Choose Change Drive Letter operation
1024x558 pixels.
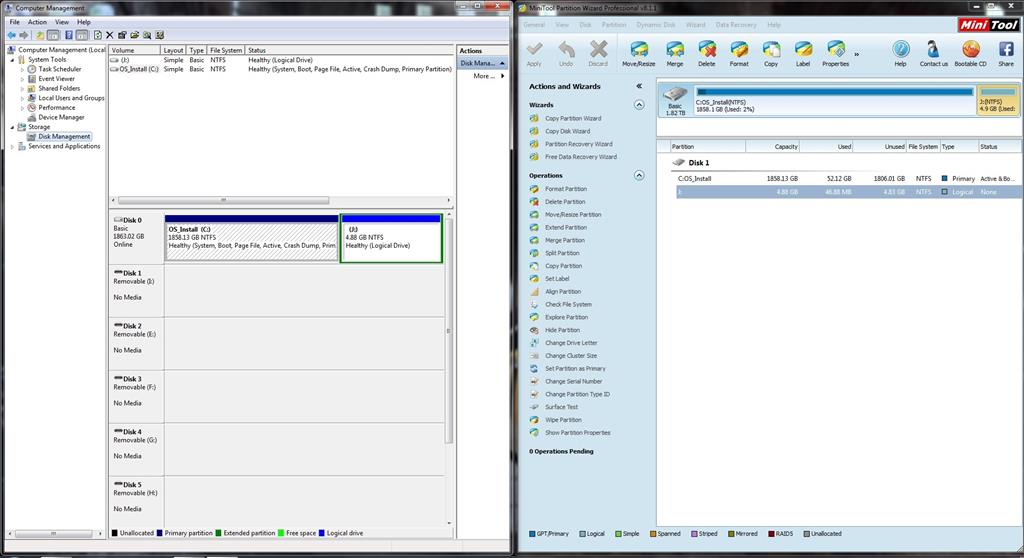coord(571,343)
